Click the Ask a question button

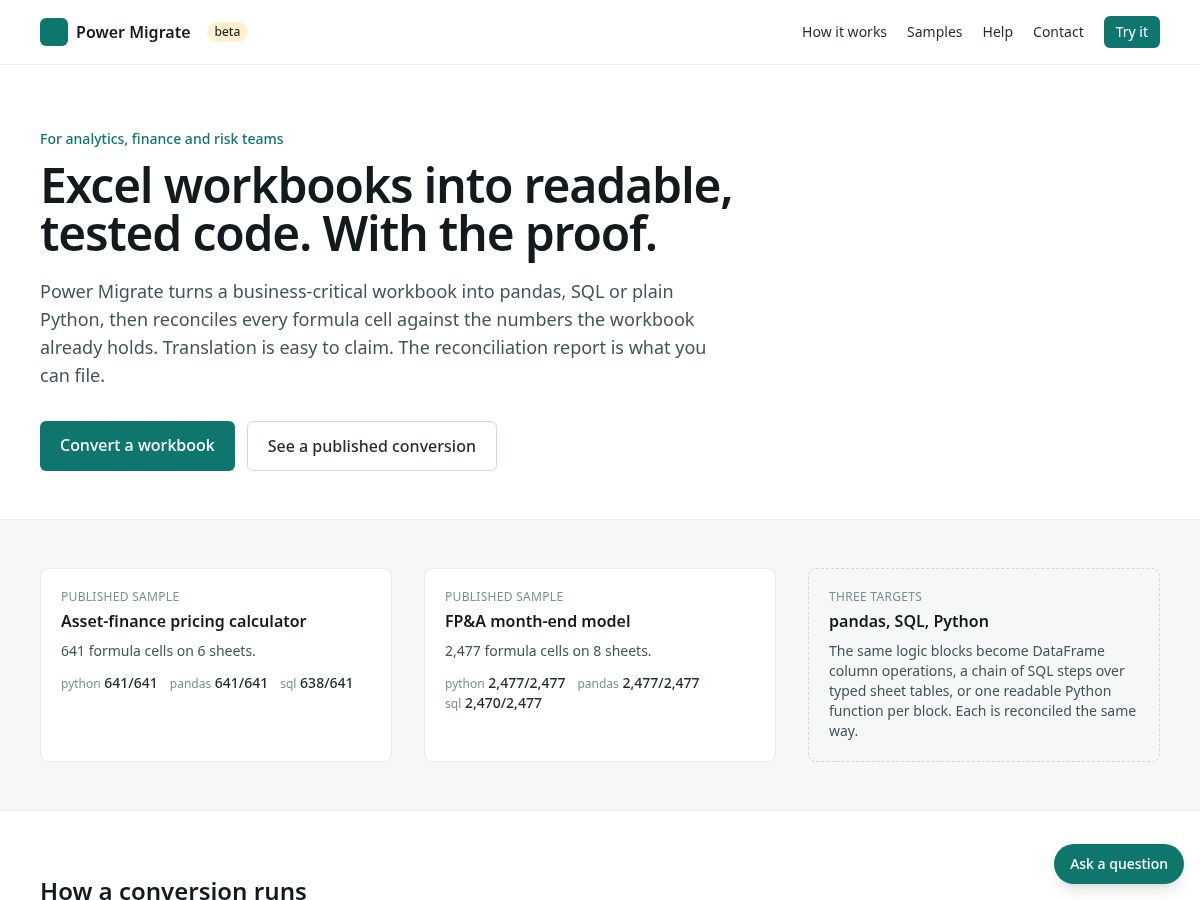(1119, 864)
